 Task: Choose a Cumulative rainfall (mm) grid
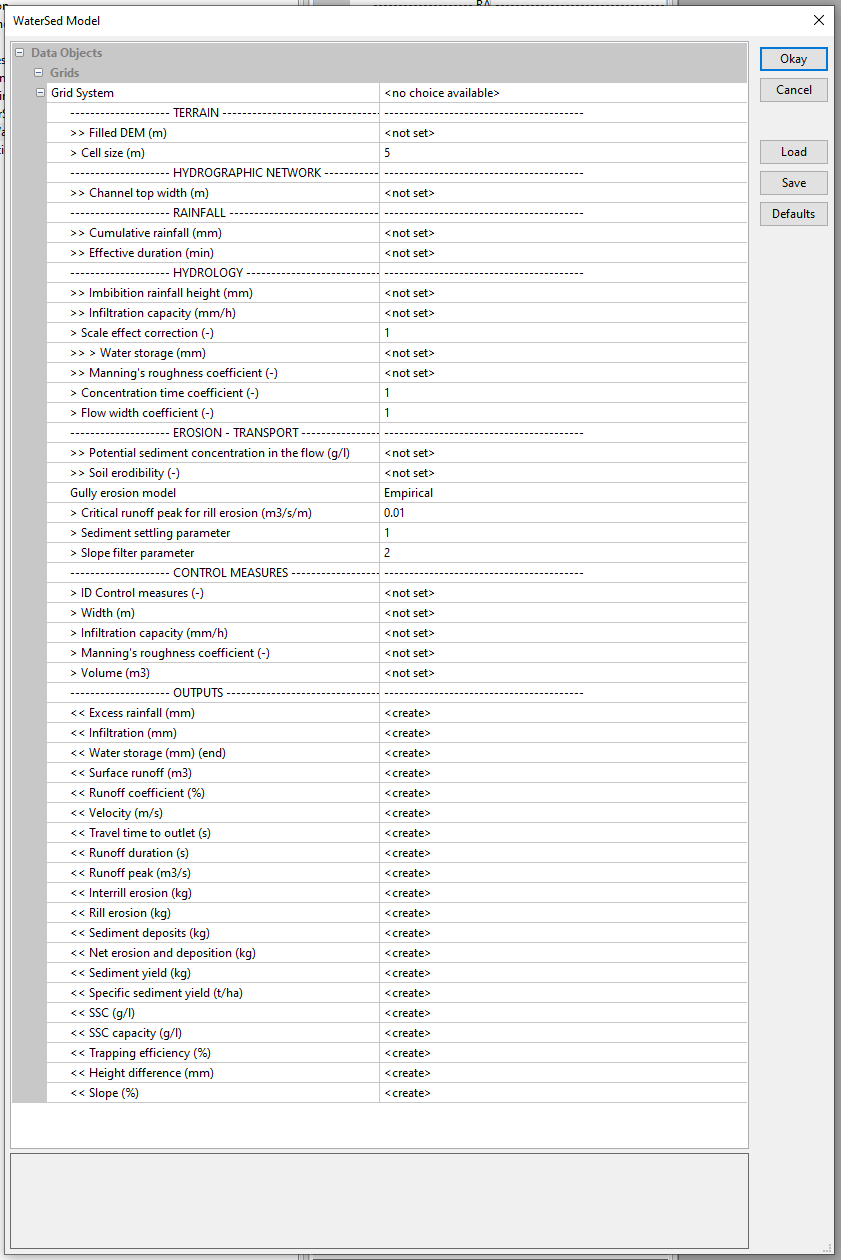pyautogui.click(x=562, y=233)
